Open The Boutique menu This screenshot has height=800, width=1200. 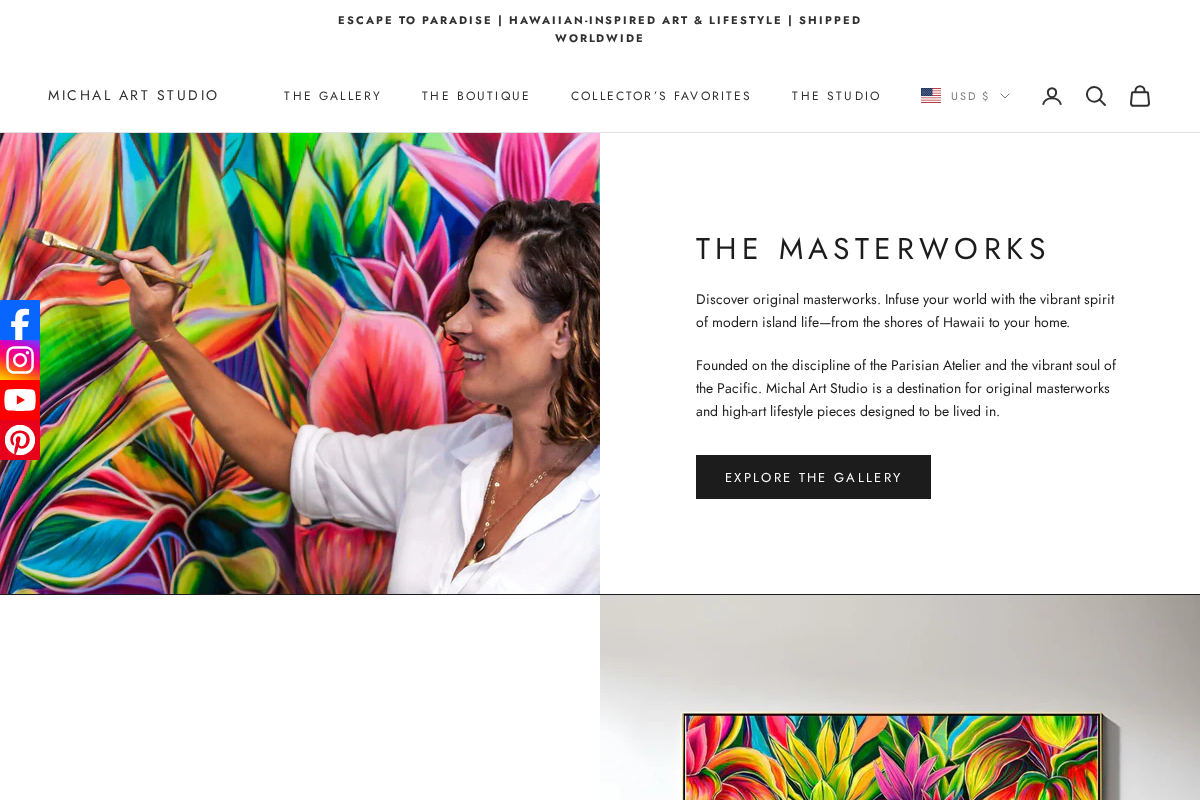476,96
